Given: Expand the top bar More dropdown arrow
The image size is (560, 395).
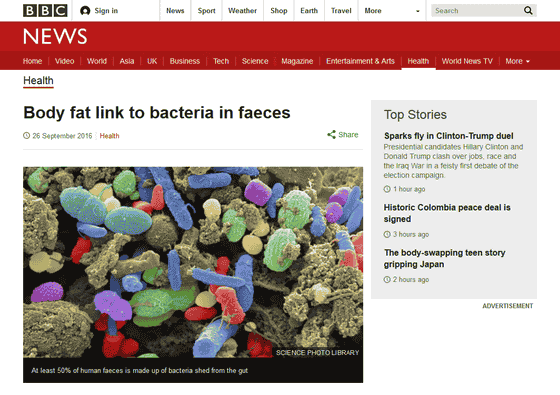Looking at the screenshot, I should [418, 11].
